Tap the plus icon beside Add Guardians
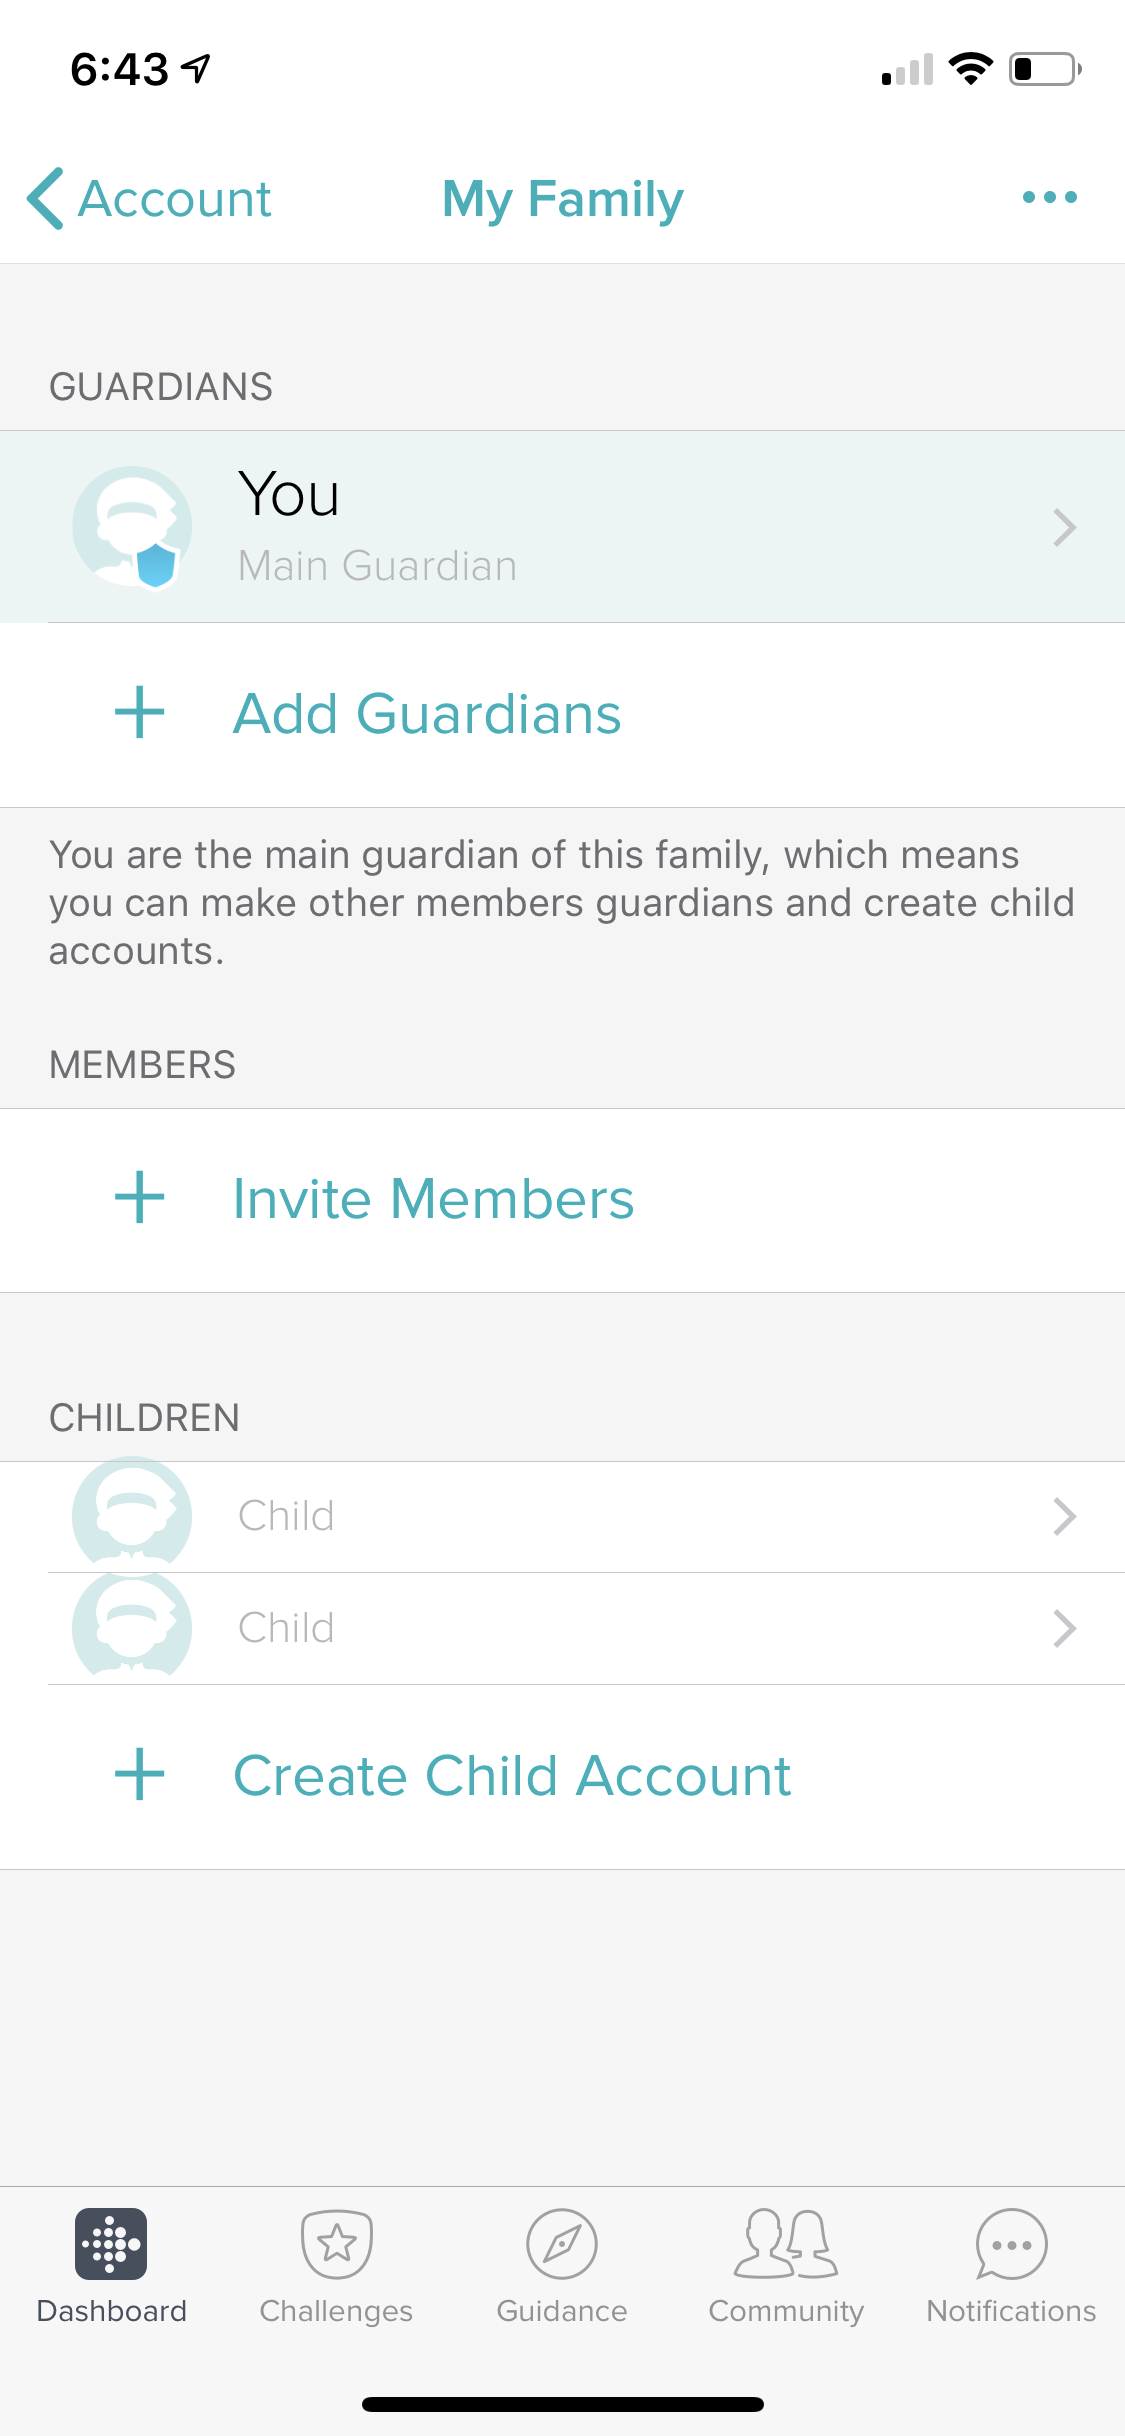 tap(140, 713)
